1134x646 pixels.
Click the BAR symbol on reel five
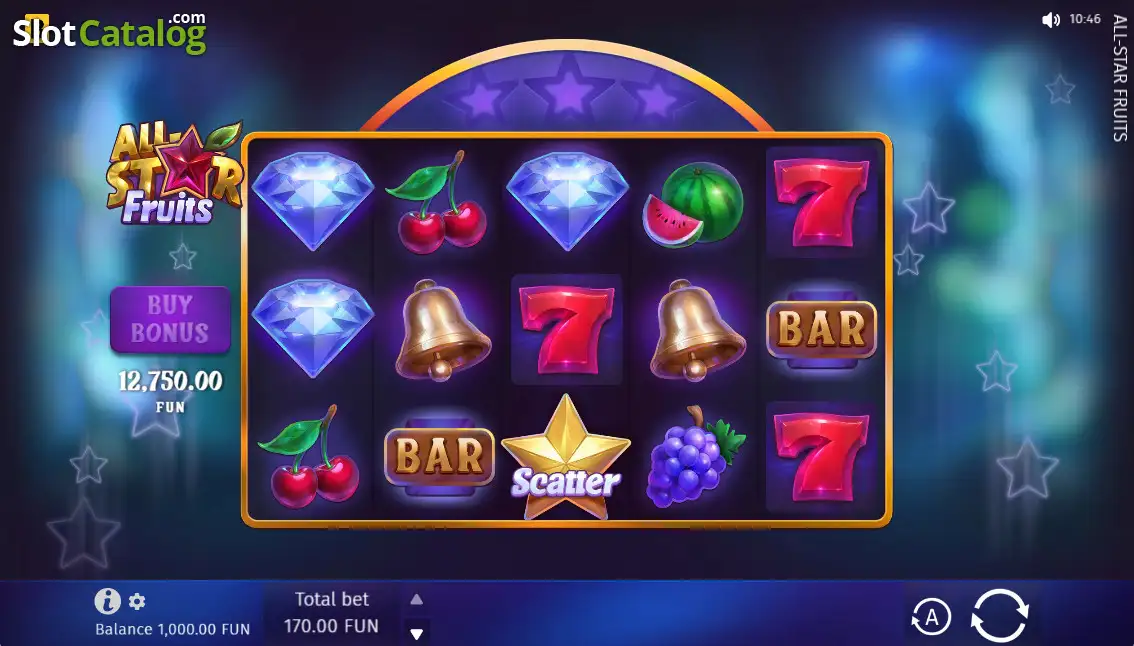[822, 330]
